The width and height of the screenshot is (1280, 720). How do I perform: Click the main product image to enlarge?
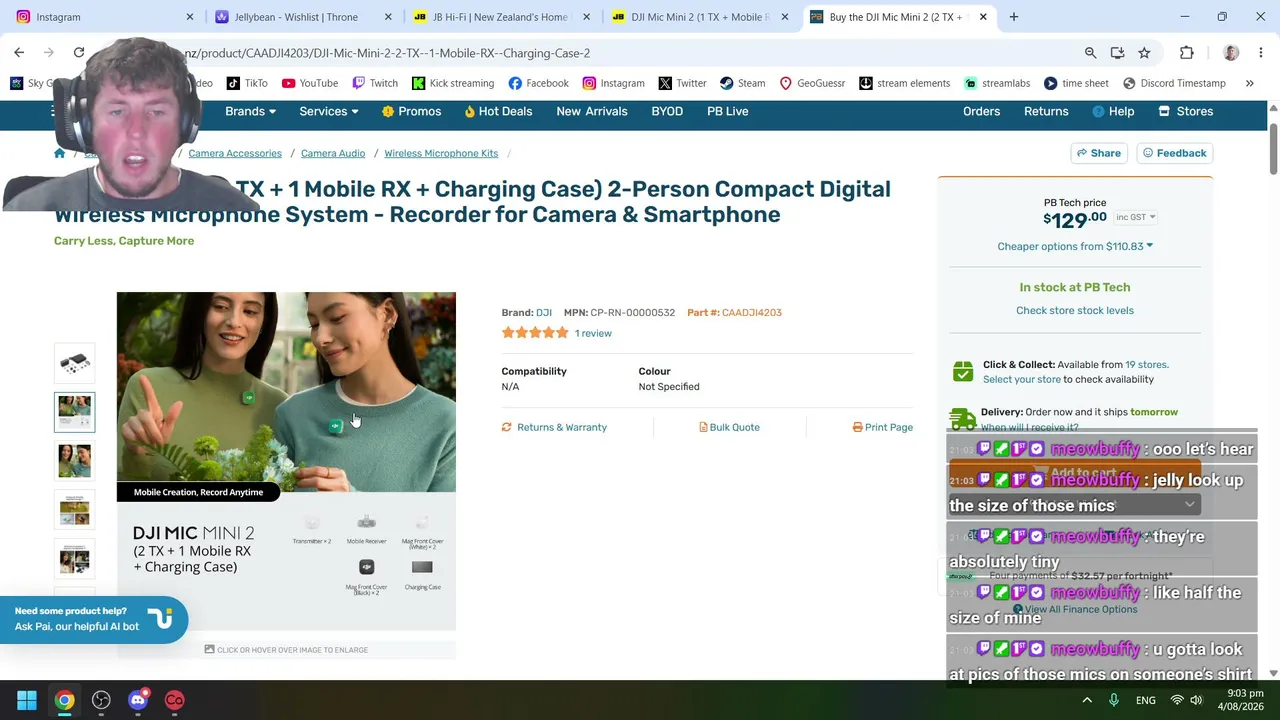(x=286, y=461)
